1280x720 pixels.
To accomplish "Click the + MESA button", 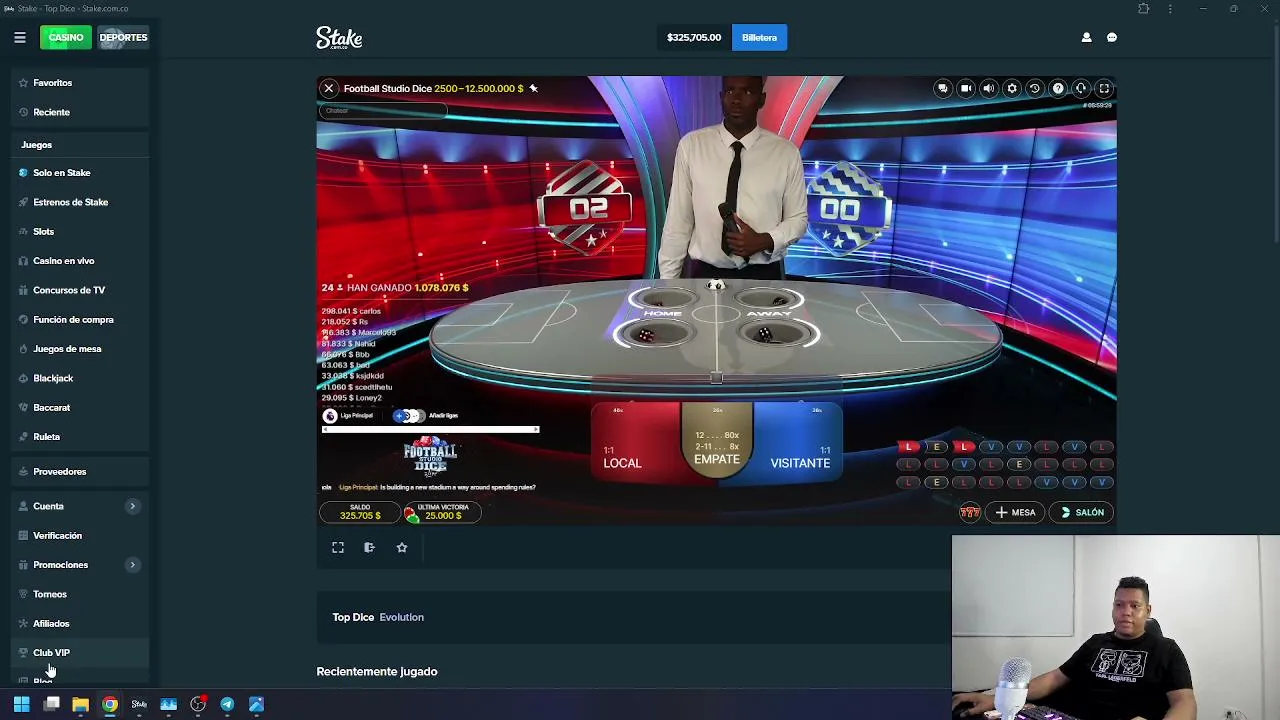I will click(x=1016, y=513).
